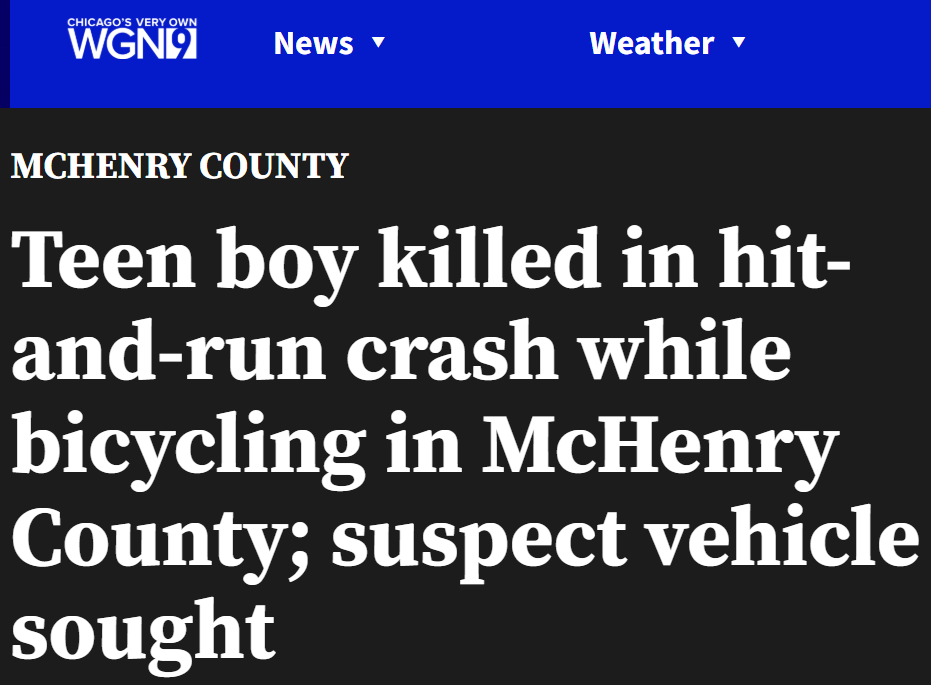
Task: Click the word News in the navbar
Action: click(314, 43)
